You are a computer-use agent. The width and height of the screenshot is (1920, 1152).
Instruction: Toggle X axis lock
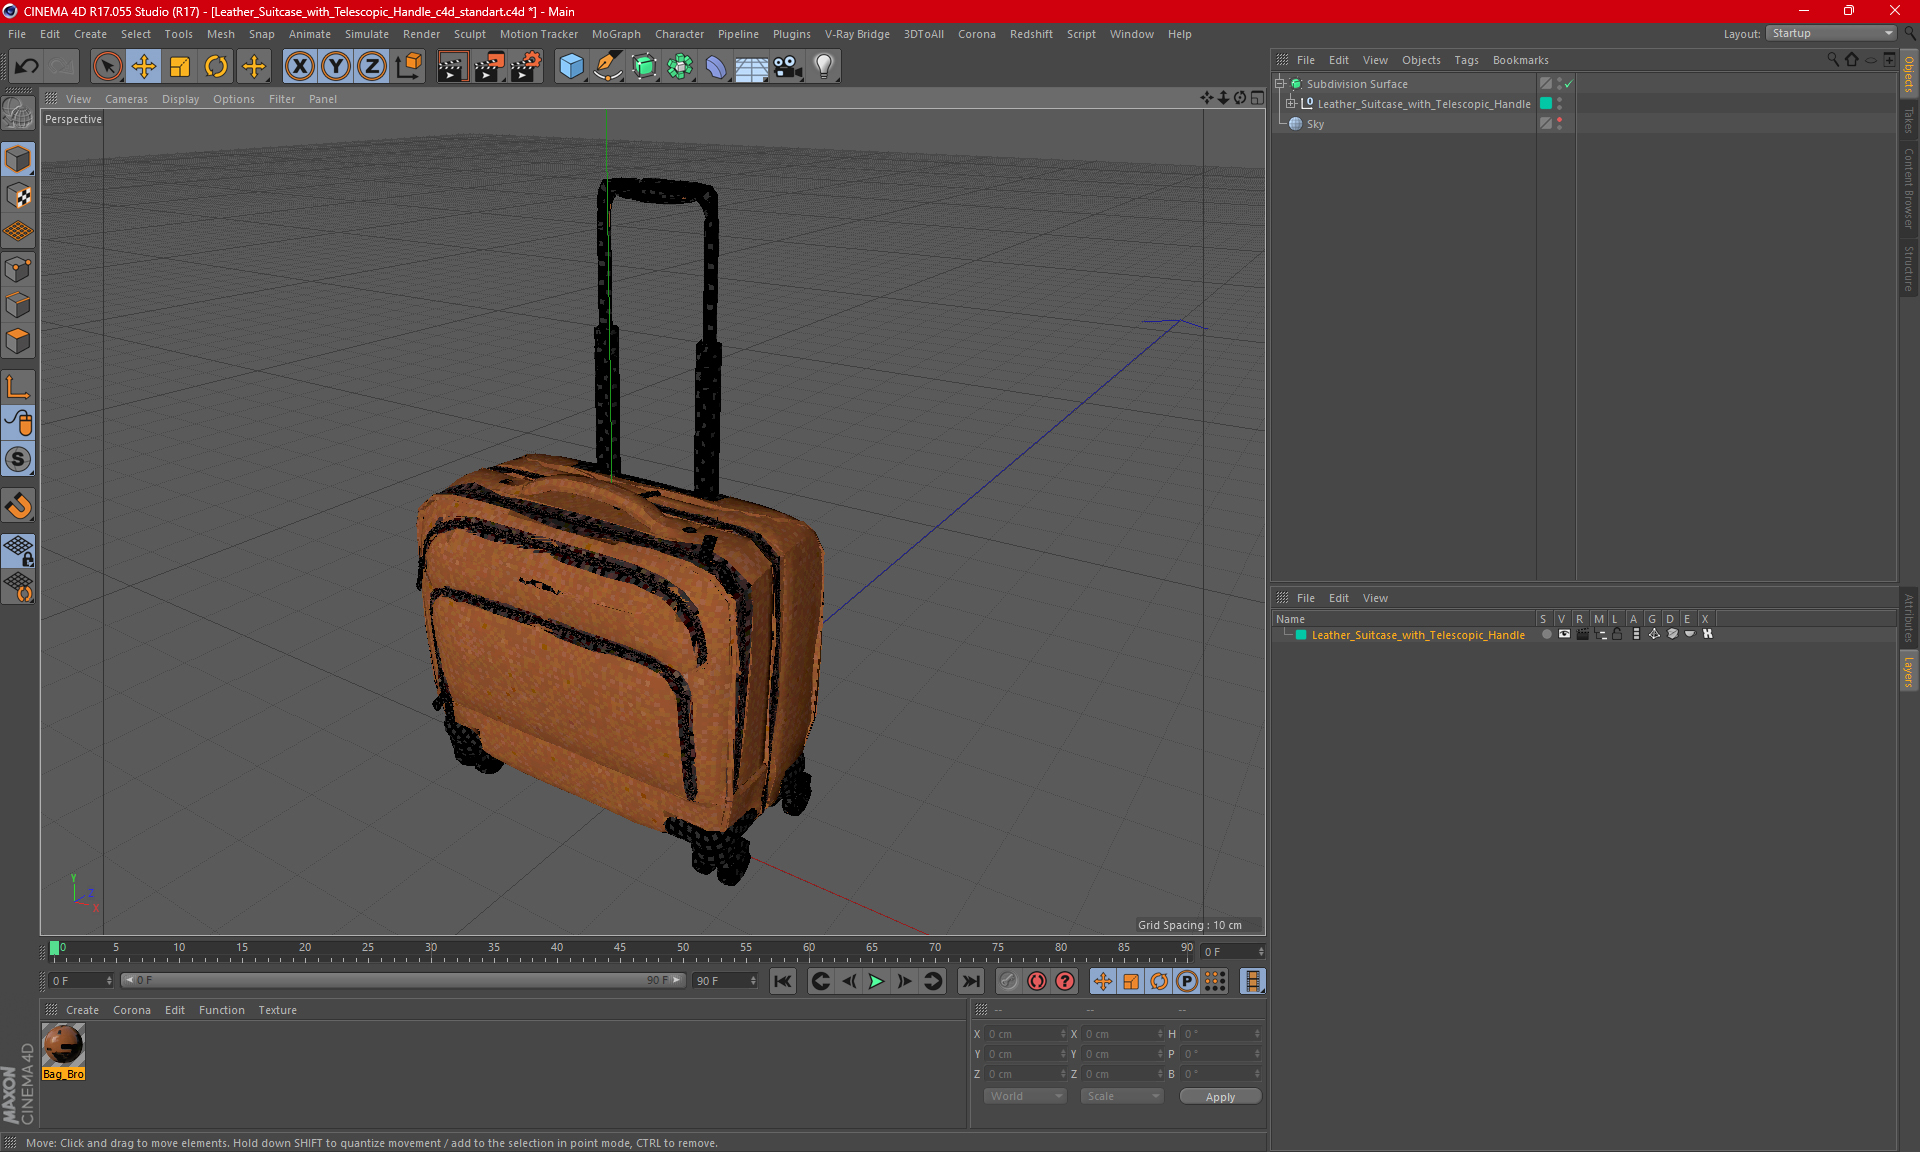tap(299, 67)
